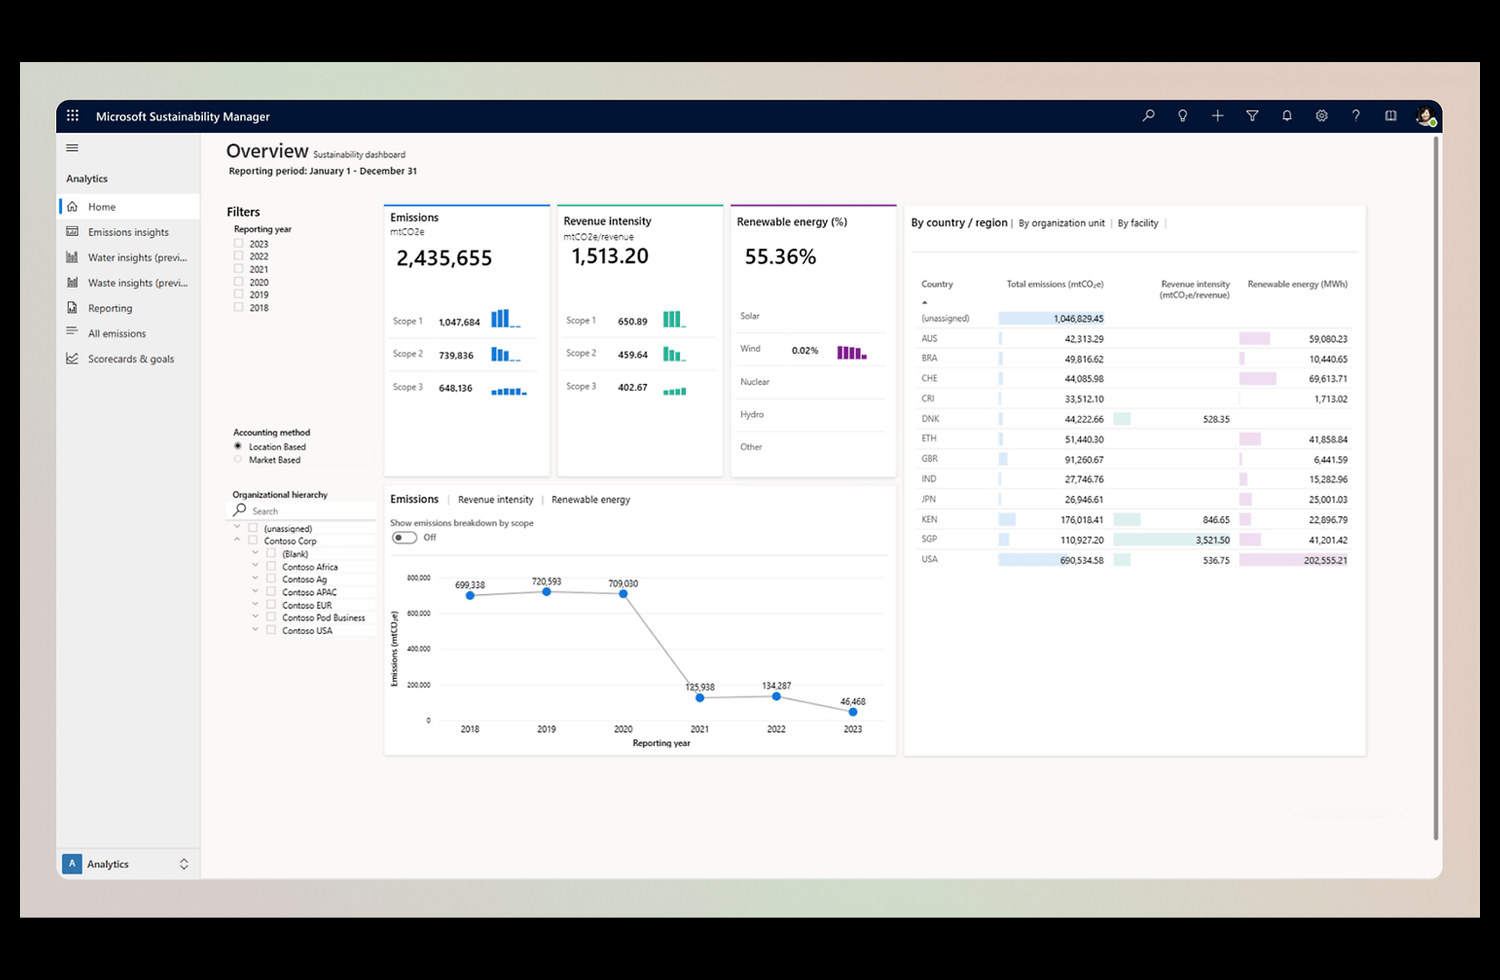Click the help question mark icon
1500x980 pixels.
(x=1356, y=116)
